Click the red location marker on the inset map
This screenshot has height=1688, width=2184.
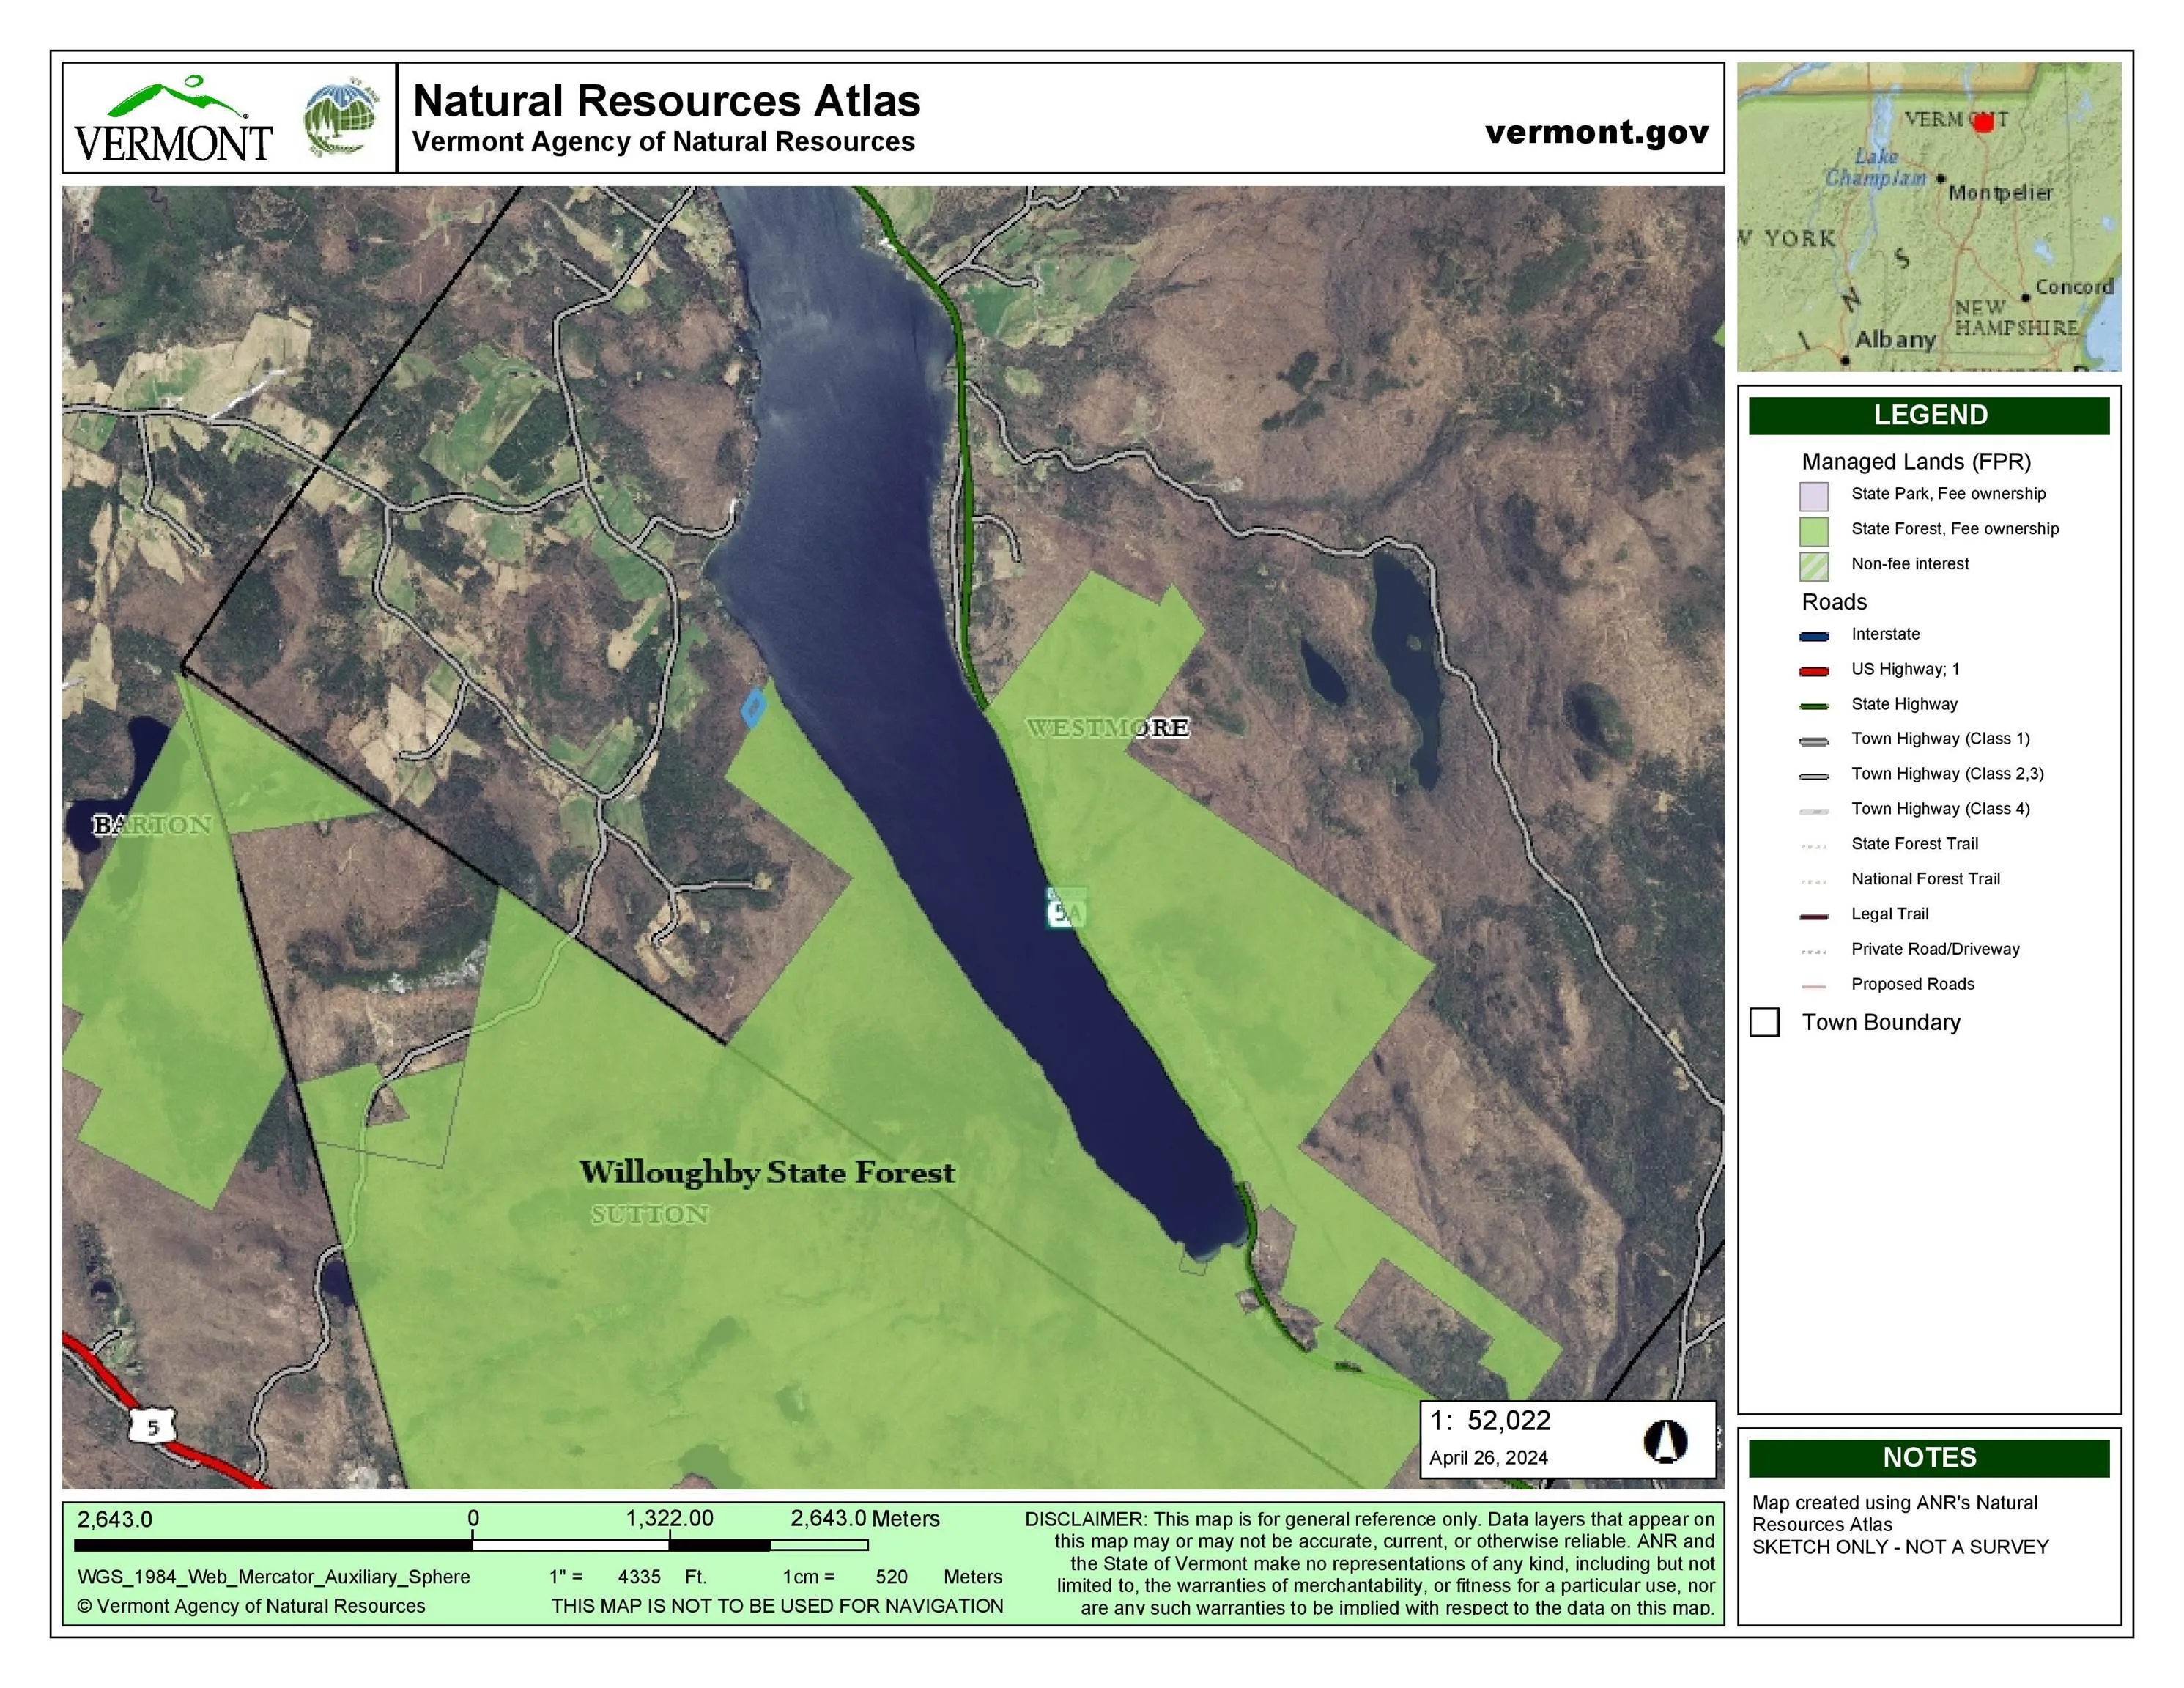coord(1983,122)
